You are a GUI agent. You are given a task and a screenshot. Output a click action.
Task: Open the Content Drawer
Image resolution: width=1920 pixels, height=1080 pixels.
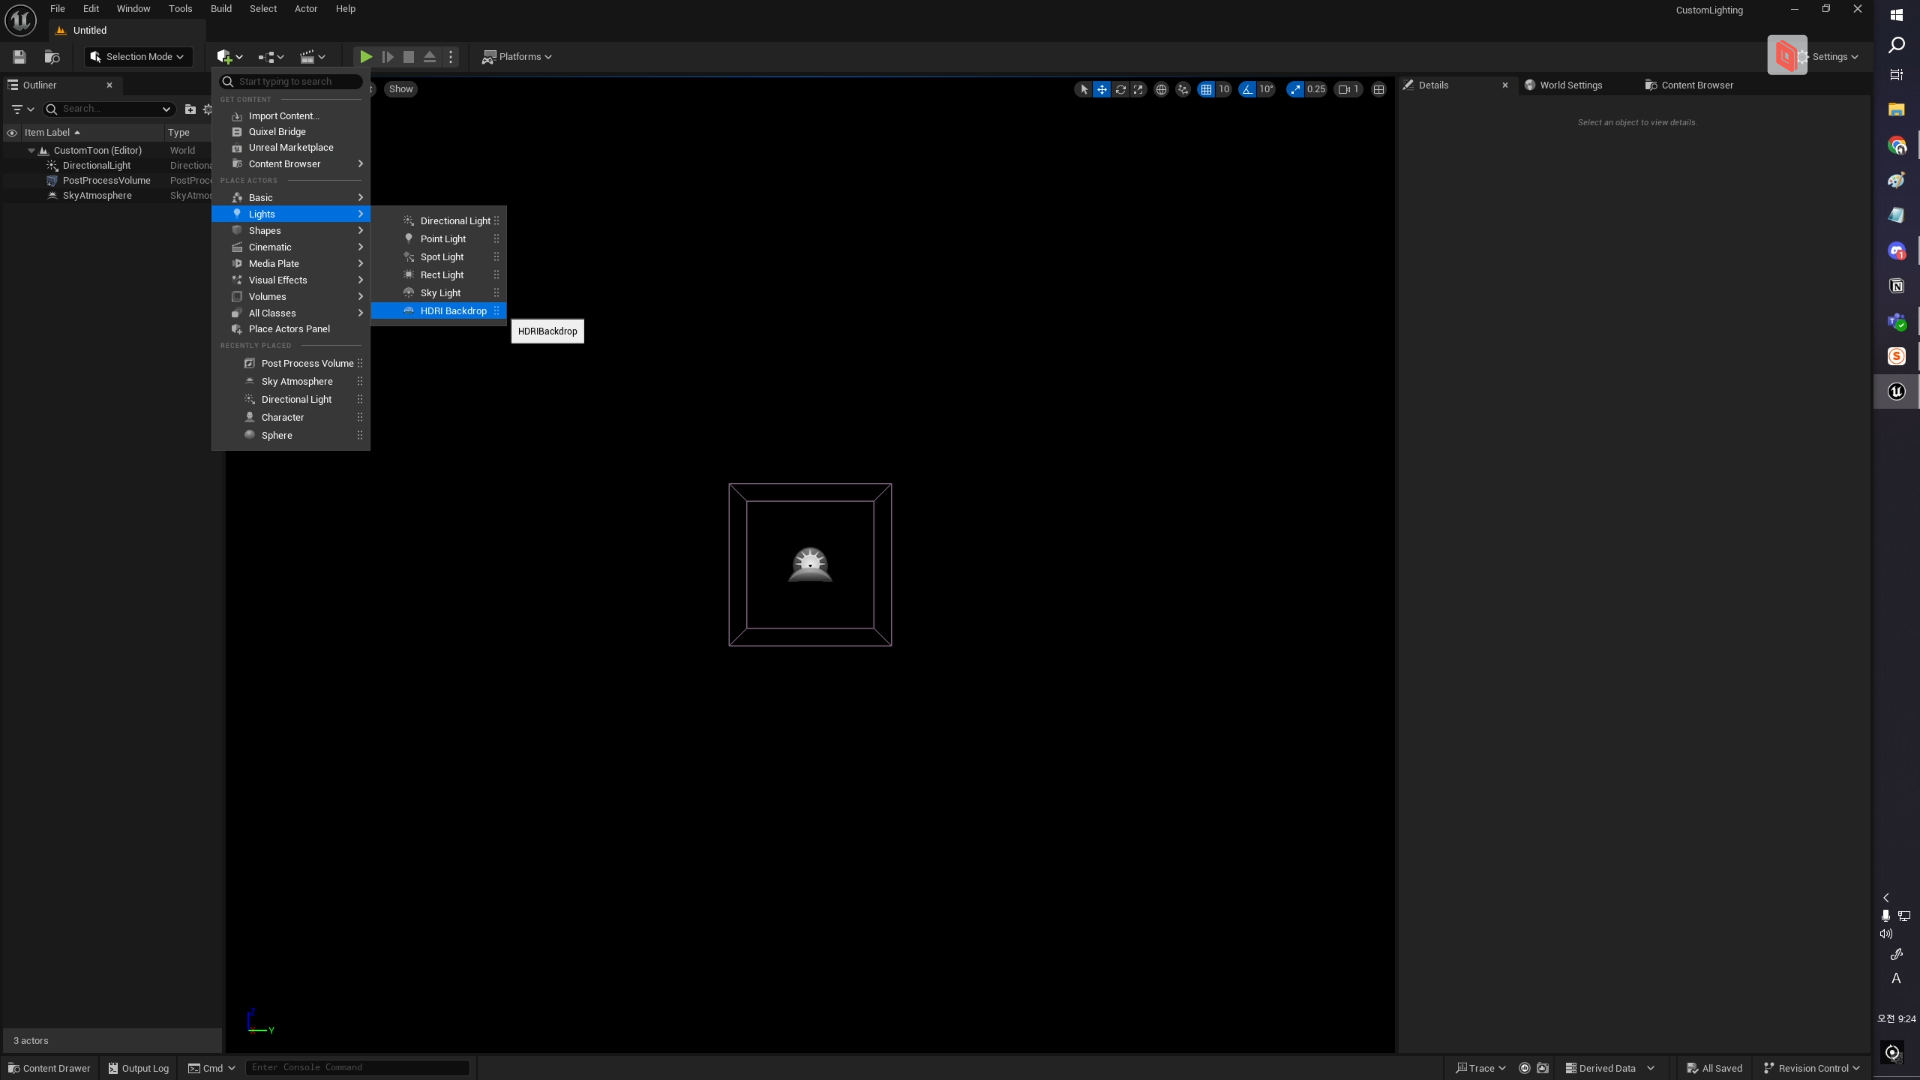(49, 1068)
